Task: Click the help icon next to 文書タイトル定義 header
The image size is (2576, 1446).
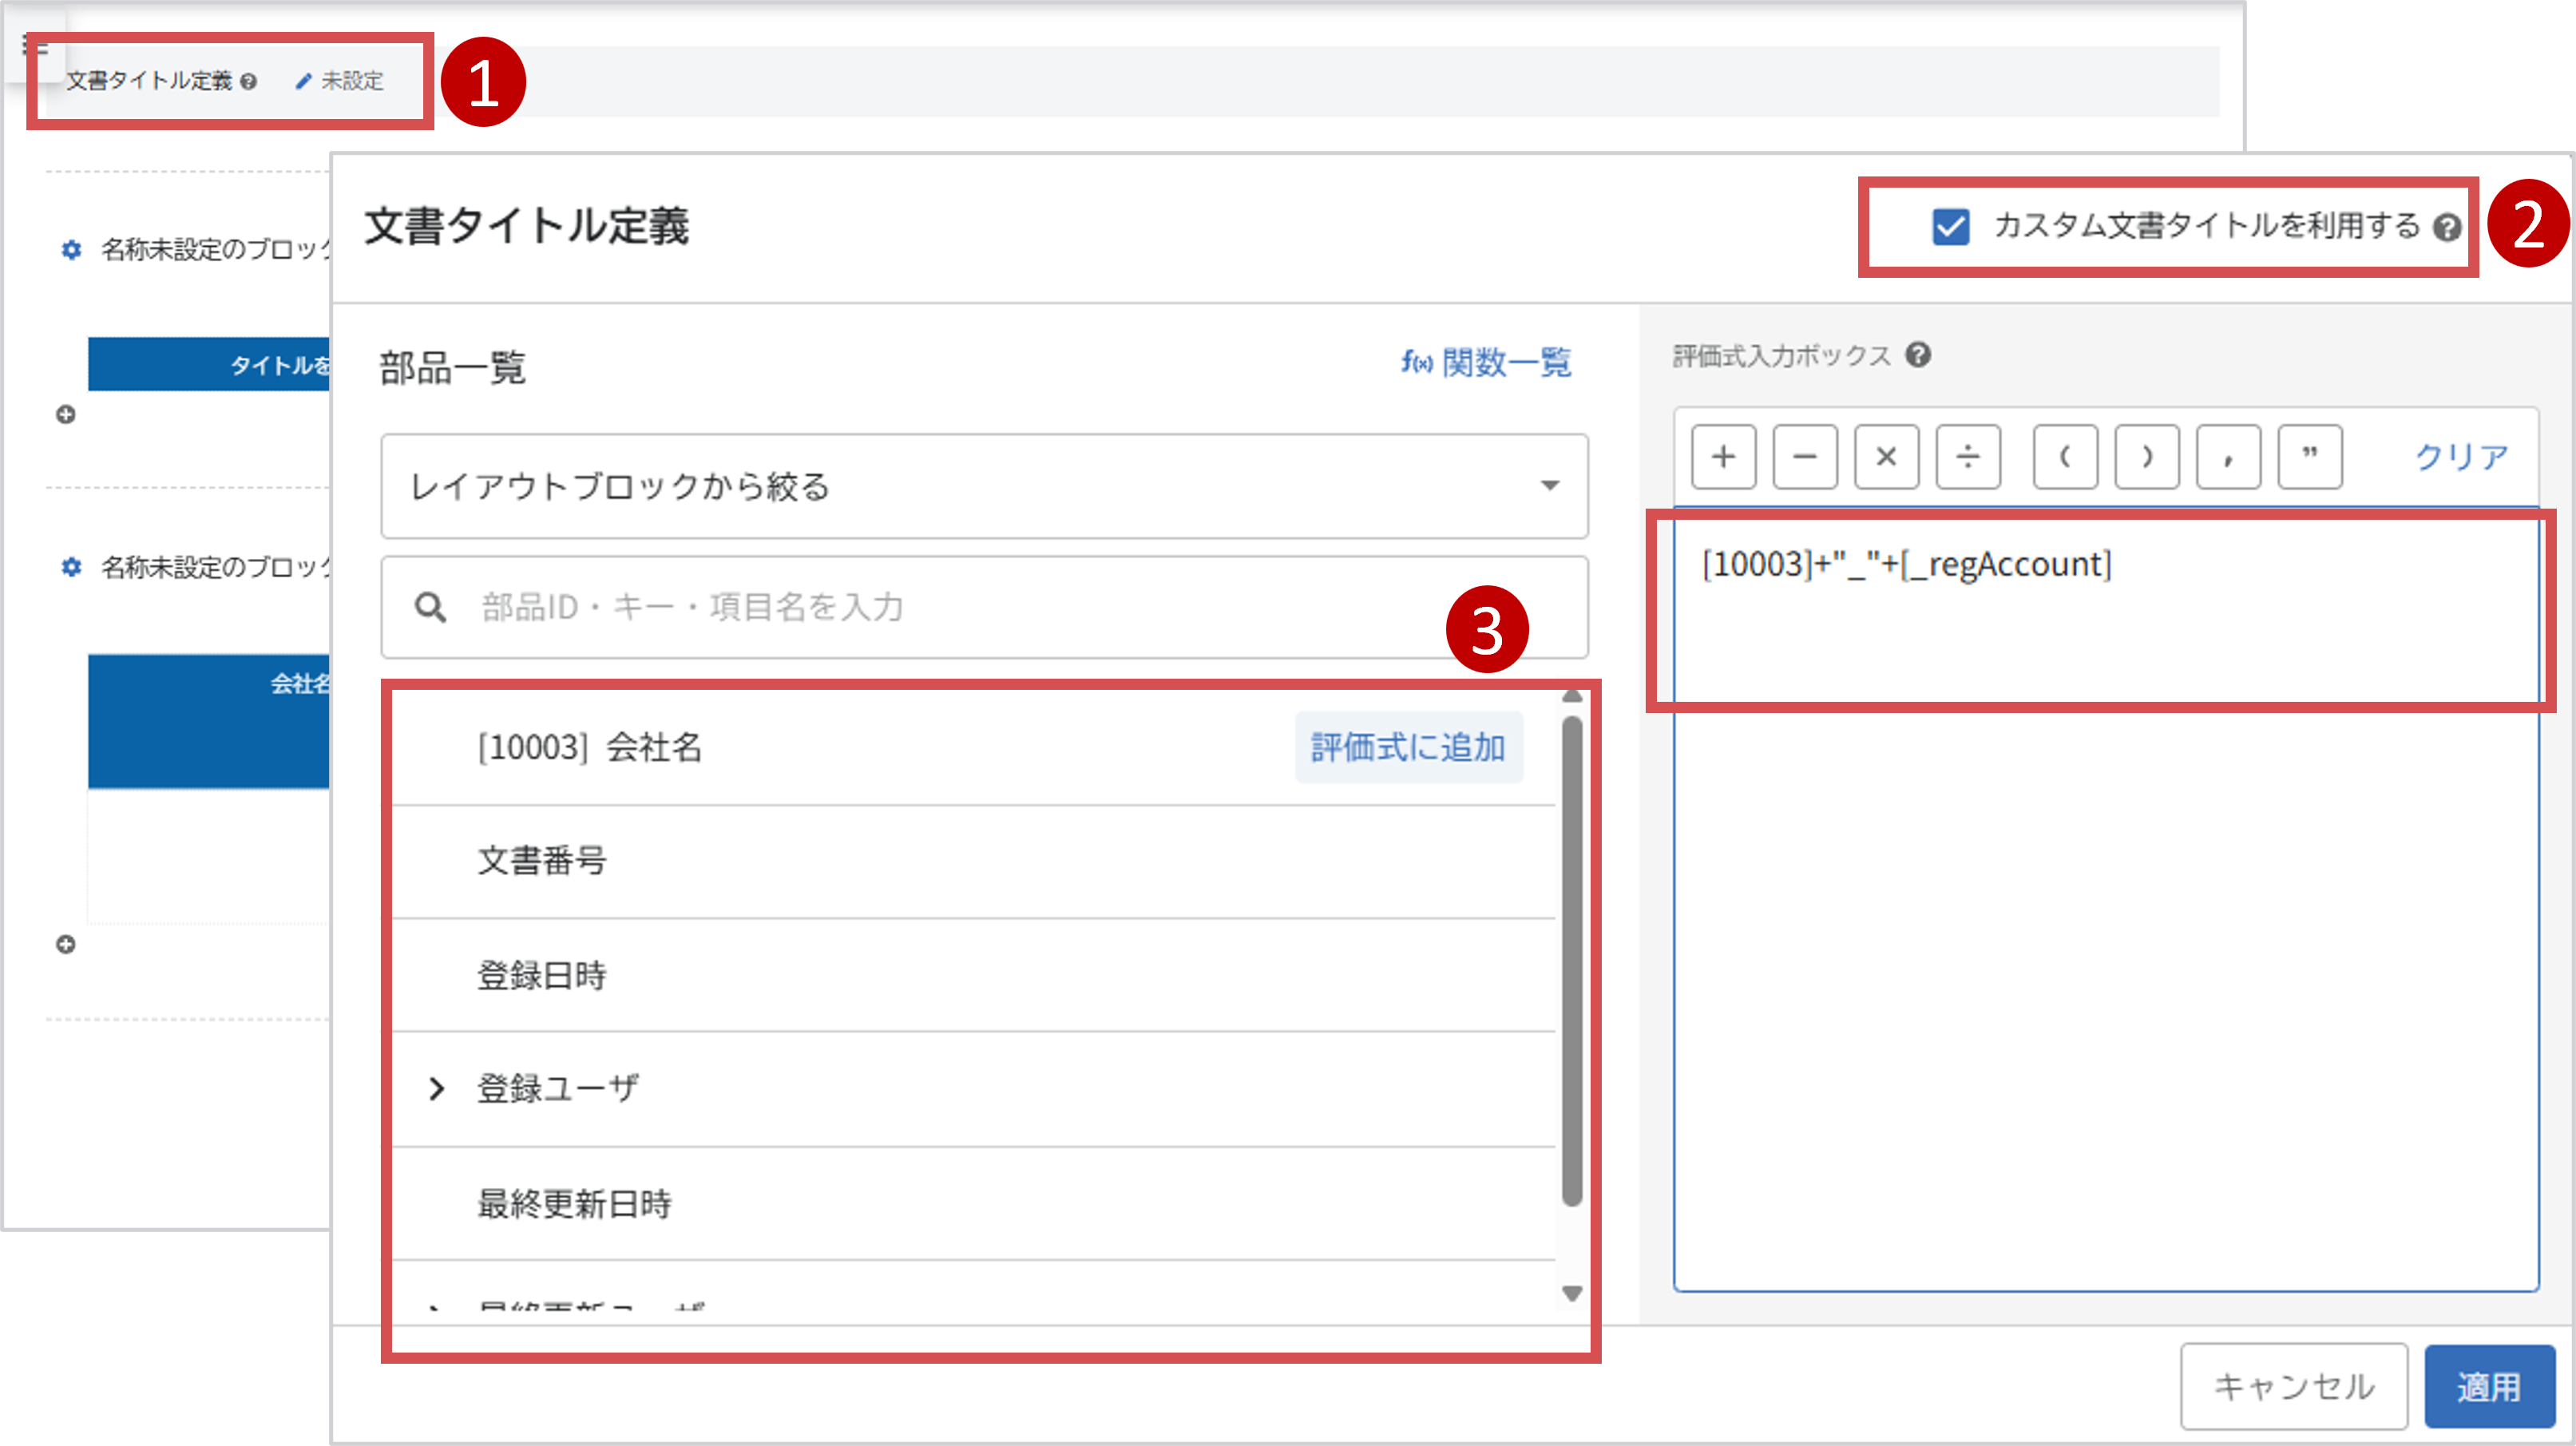Action: point(248,82)
